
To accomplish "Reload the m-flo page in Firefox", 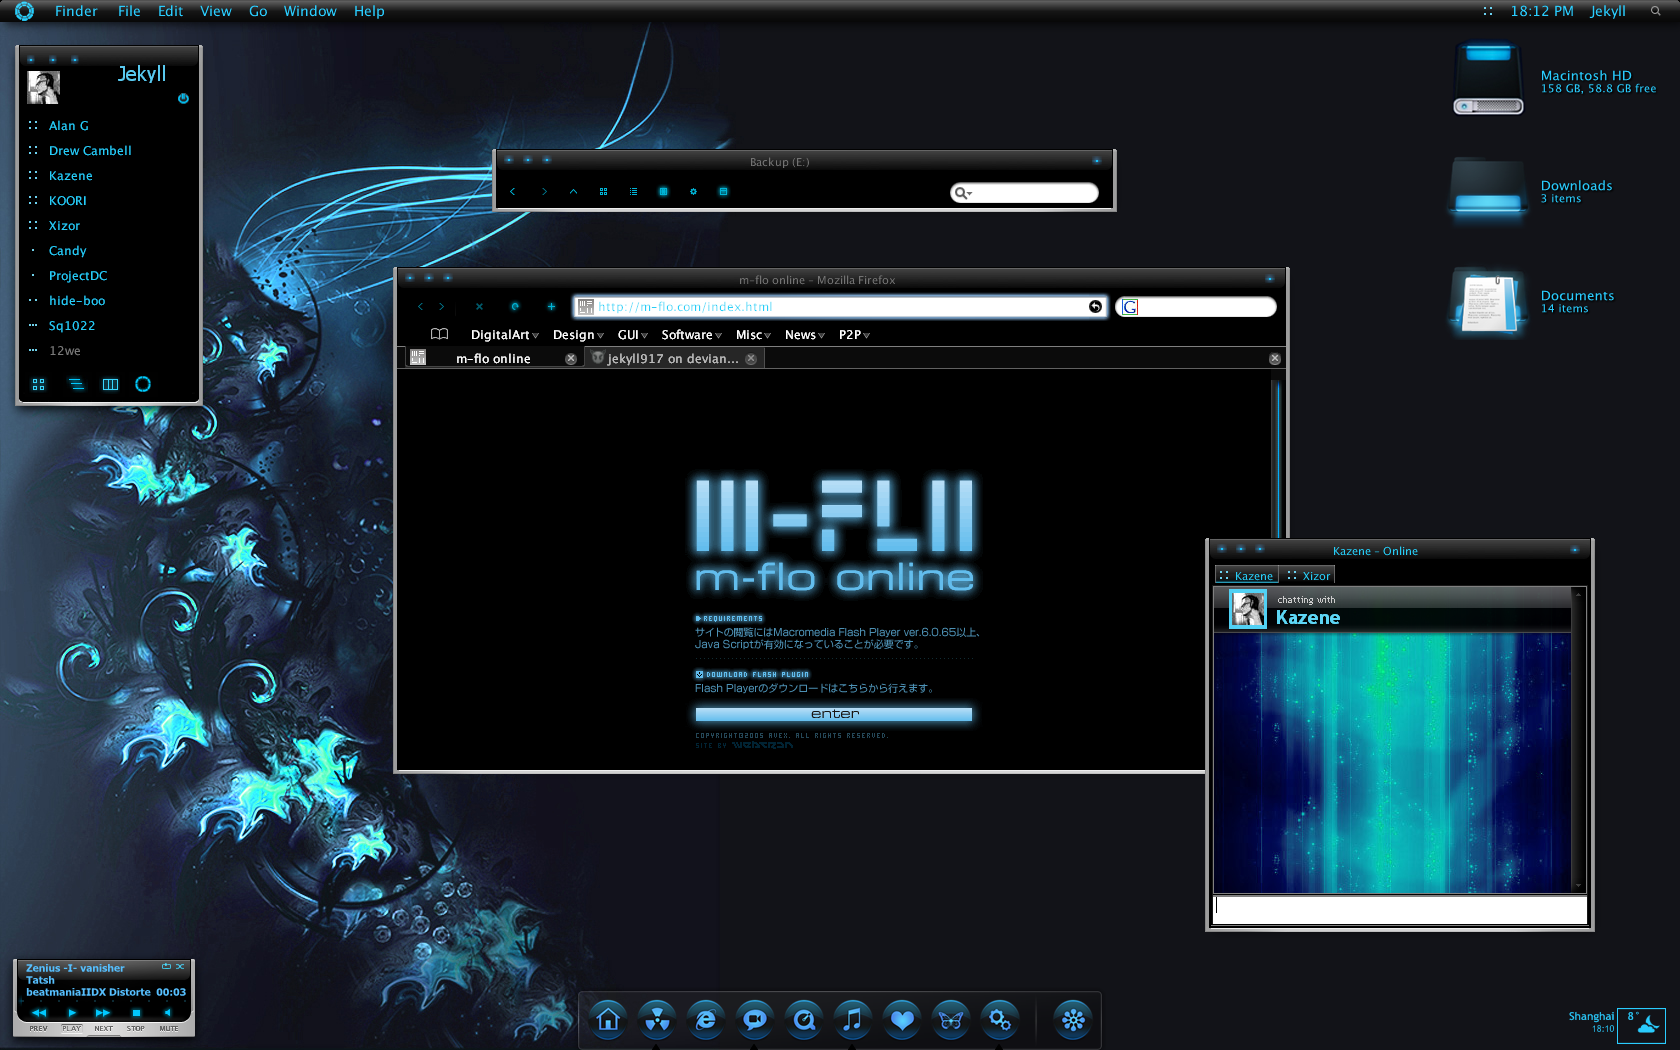I will [515, 307].
